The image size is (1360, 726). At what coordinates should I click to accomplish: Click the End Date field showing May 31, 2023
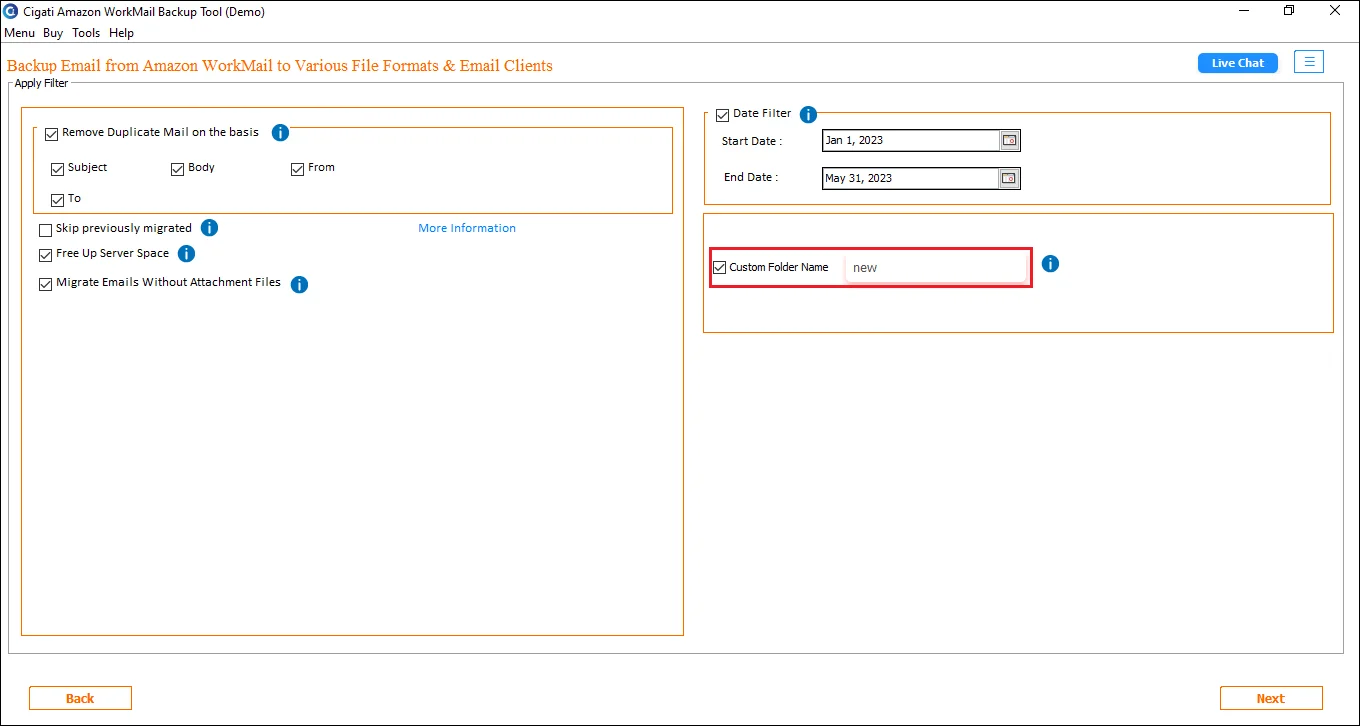coord(910,179)
